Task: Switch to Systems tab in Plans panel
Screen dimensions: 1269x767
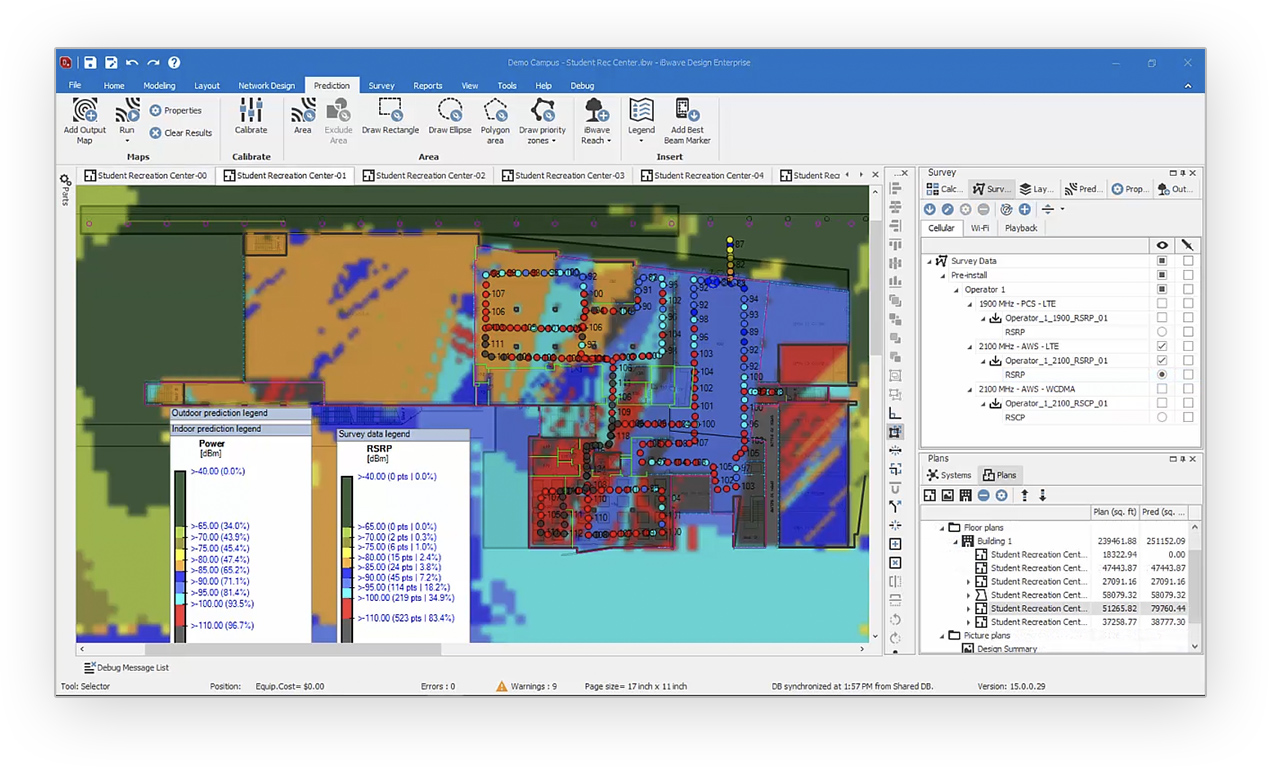Action: (x=949, y=475)
